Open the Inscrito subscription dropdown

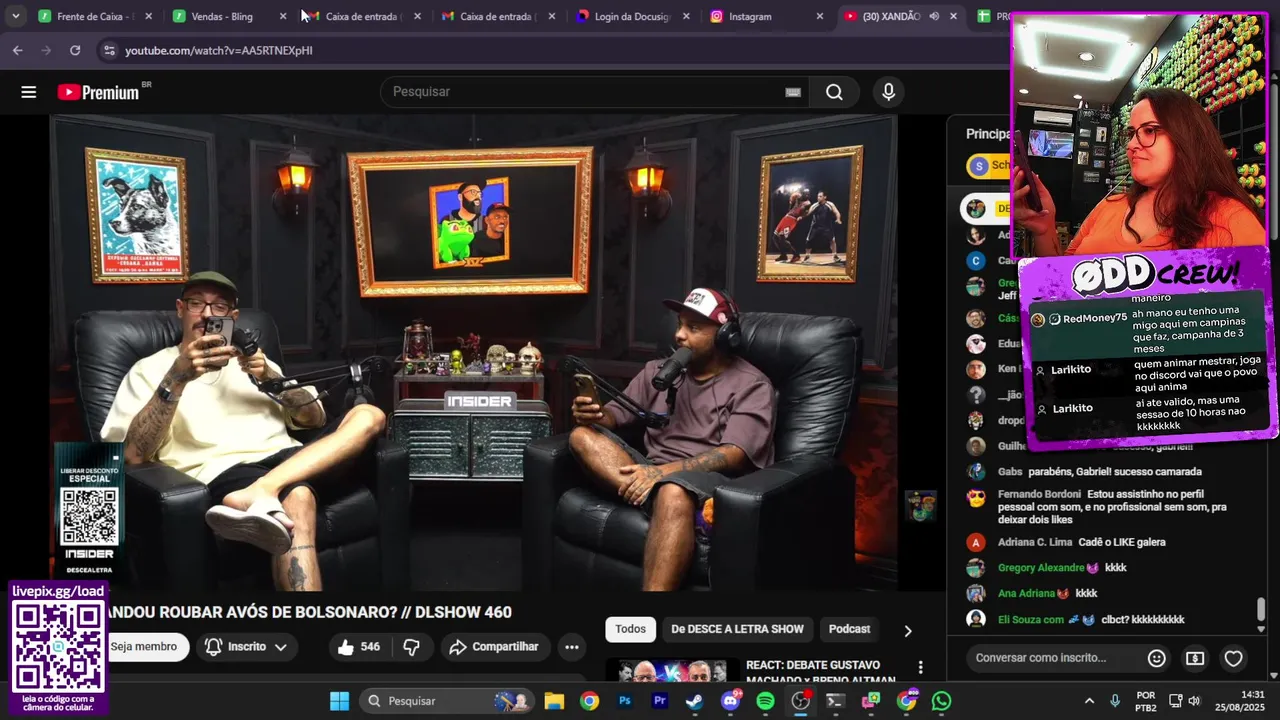coord(246,647)
